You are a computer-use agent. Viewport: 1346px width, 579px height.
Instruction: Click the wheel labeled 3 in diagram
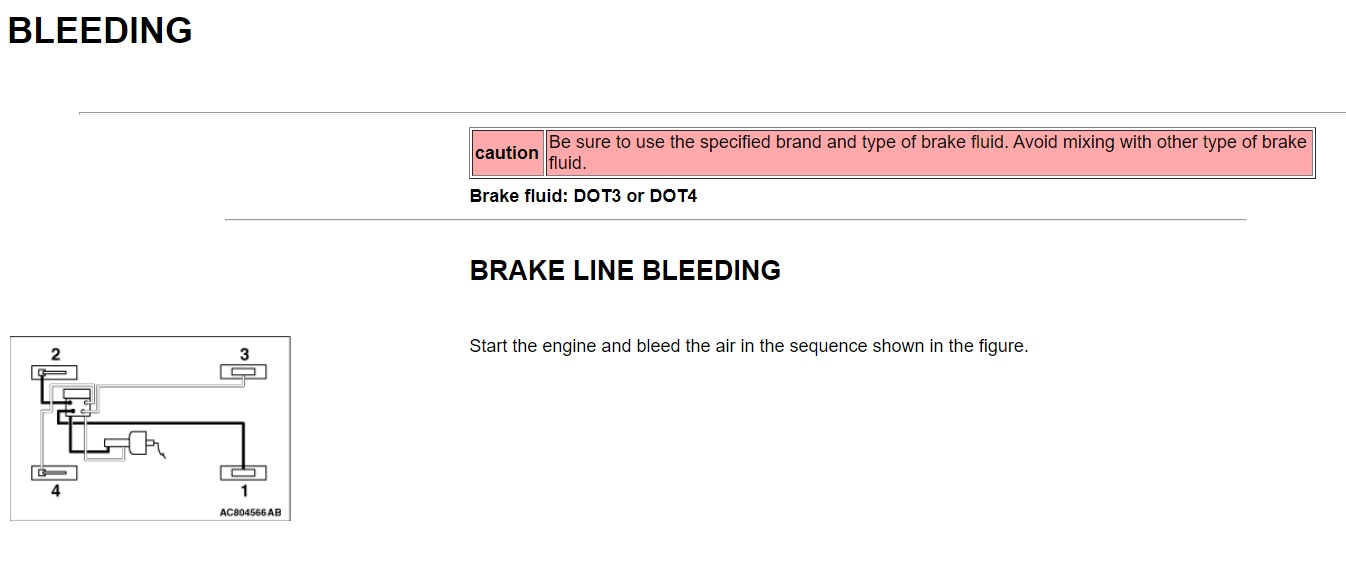[x=243, y=372]
